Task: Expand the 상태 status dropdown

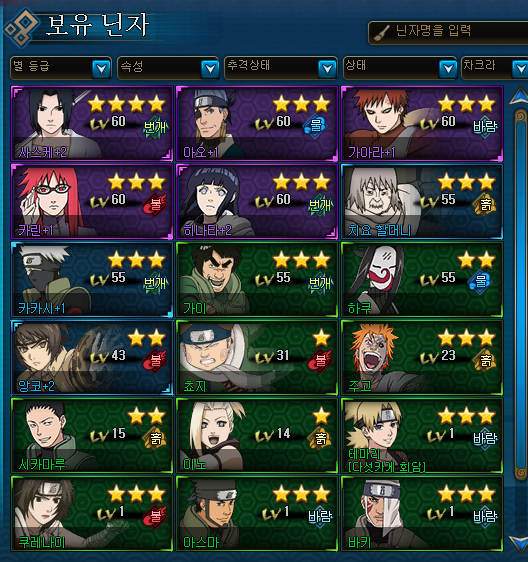Action: [400, 67]
